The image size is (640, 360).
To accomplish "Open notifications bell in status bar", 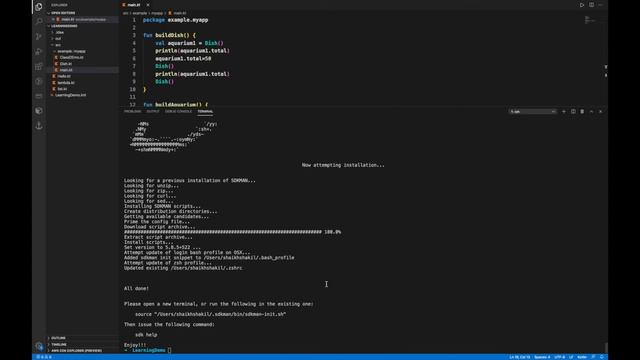I will point(602,357).
